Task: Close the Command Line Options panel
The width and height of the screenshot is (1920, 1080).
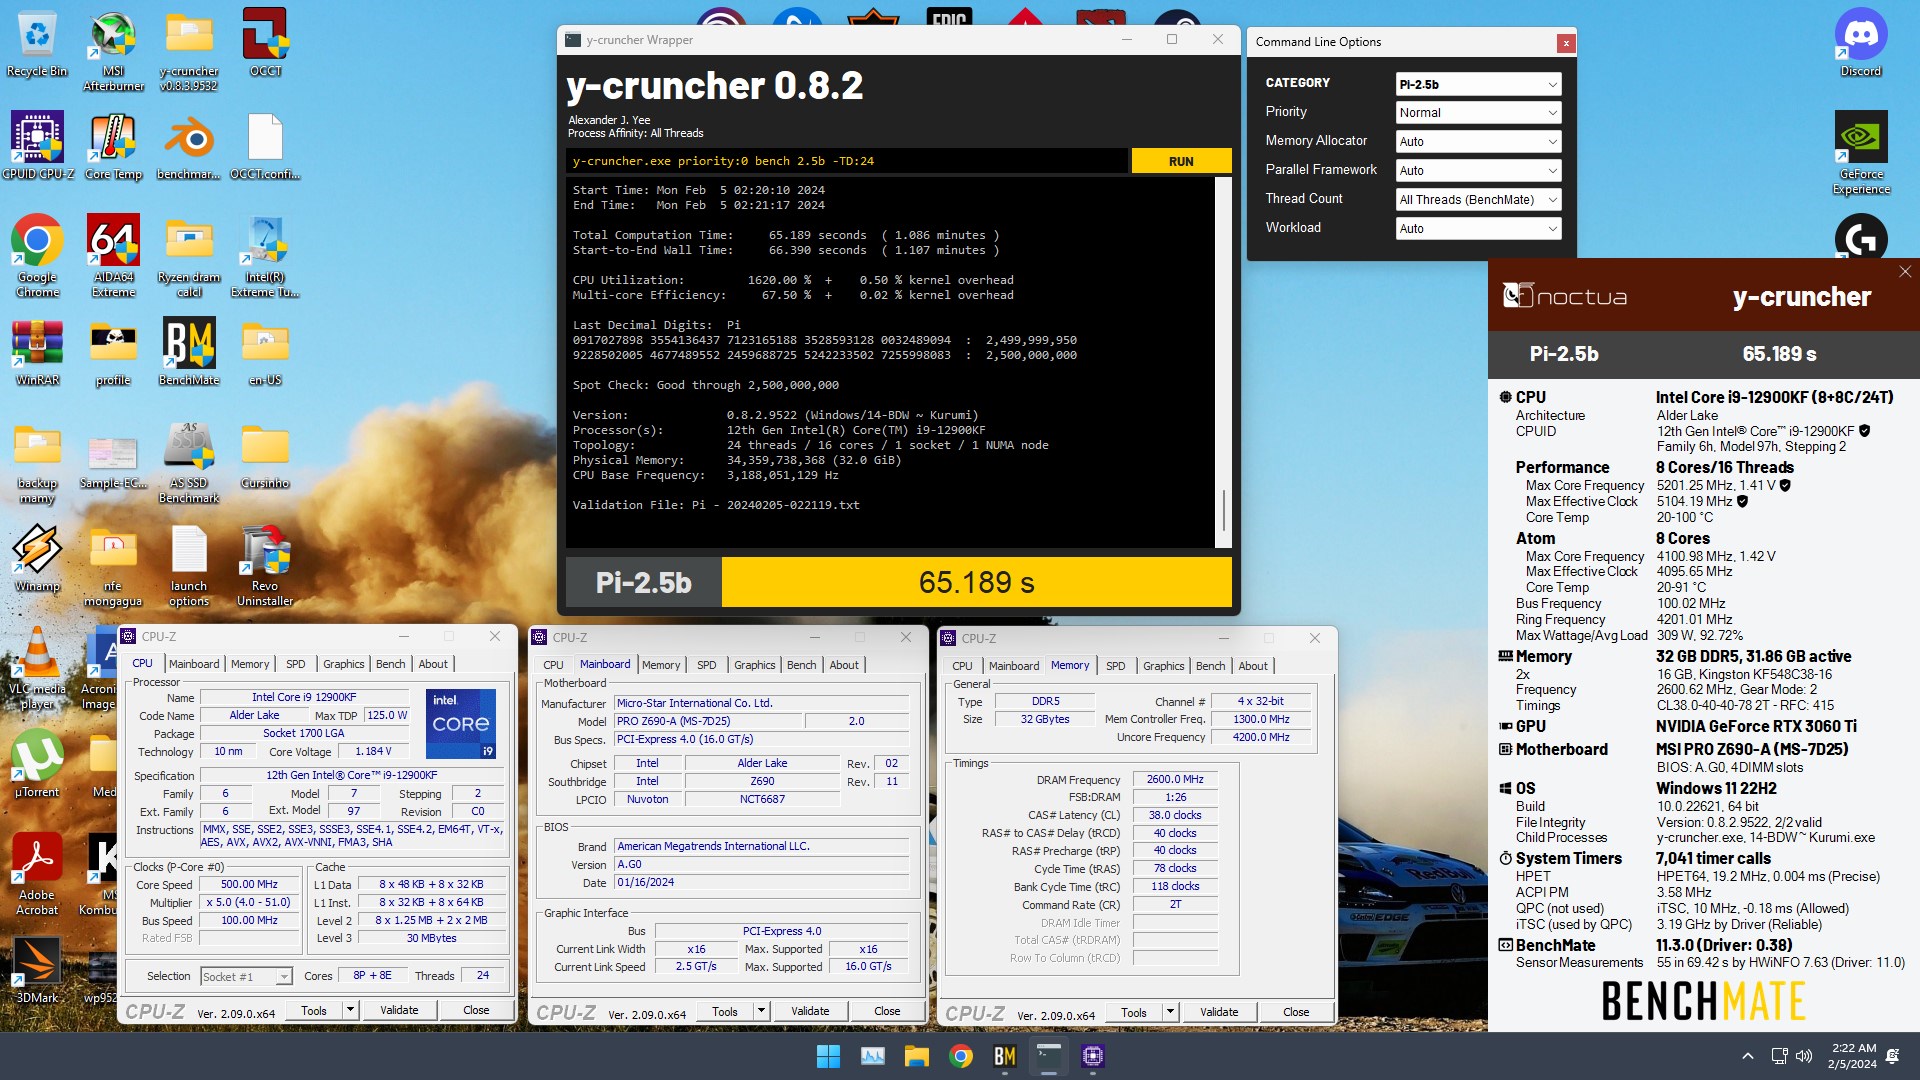Action: pyautogui.click(x=1566, y=43)
